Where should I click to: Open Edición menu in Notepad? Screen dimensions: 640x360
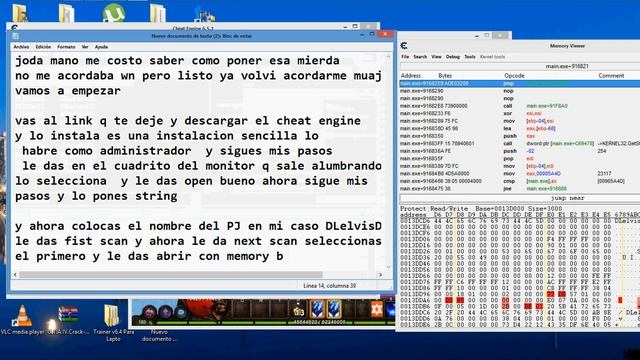click(43, 47)
